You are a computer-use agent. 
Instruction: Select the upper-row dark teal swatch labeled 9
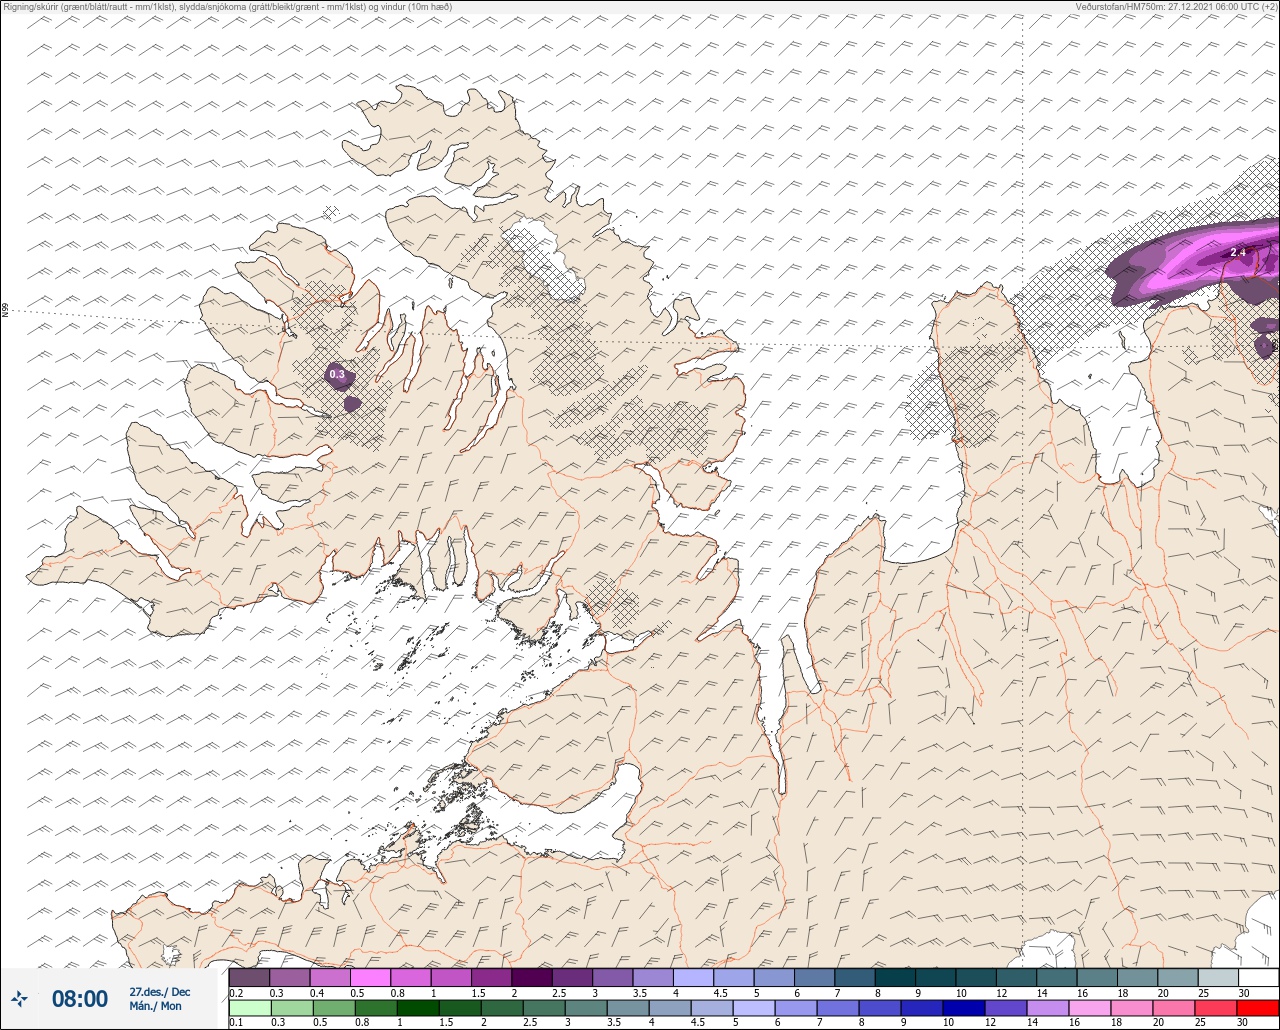[x=935, y=977]
